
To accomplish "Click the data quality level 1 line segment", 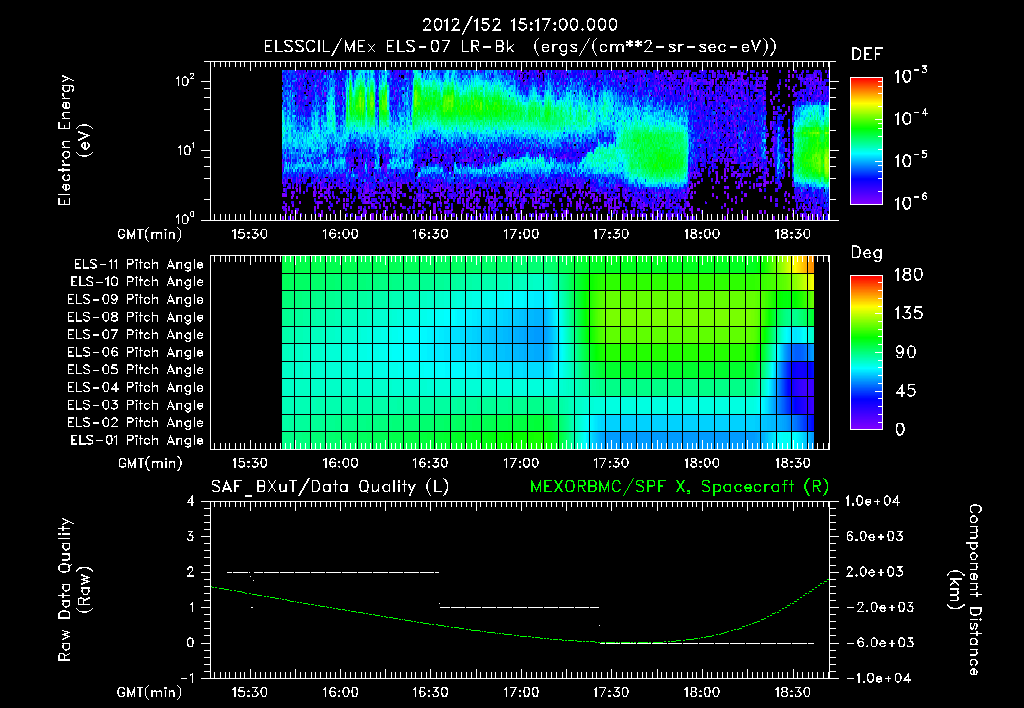I will click(519, 607).
